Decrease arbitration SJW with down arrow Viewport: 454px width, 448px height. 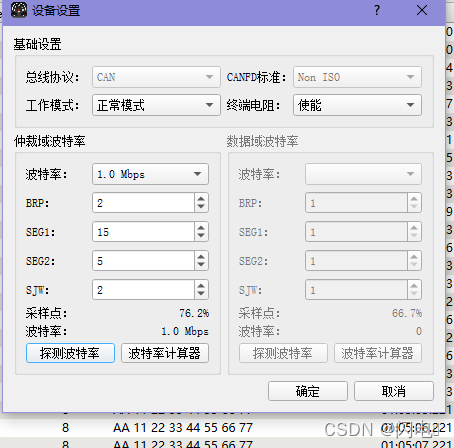pos(201,294)
